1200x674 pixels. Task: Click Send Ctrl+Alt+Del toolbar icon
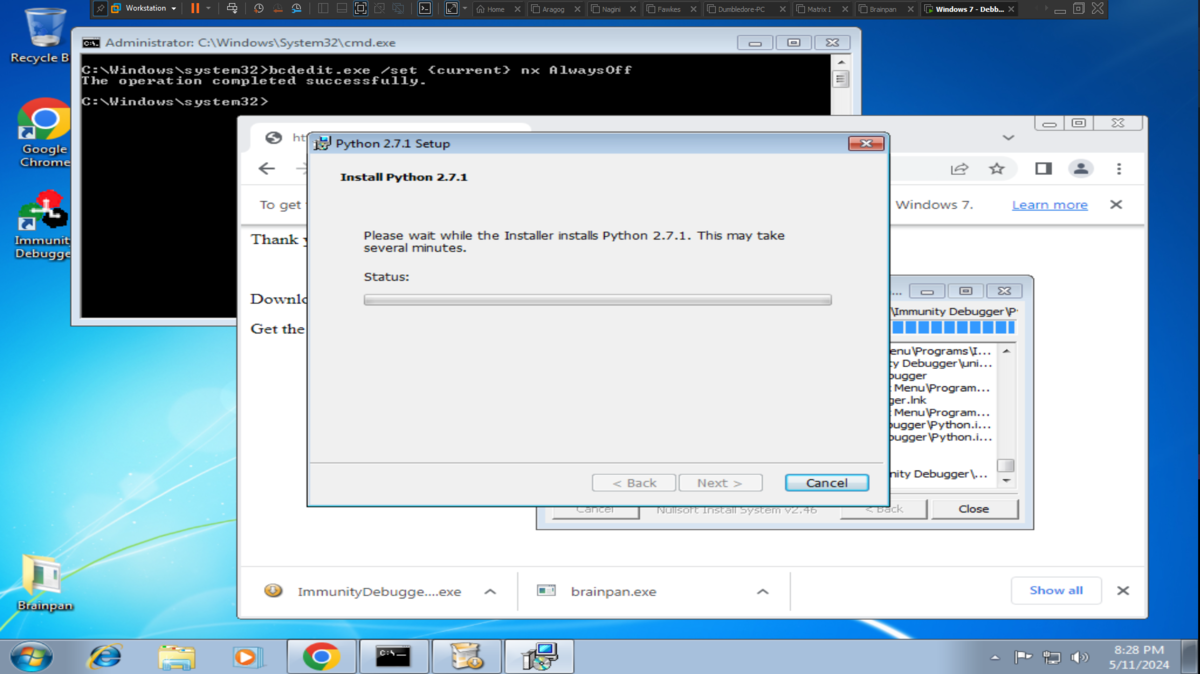pos(232,8)
